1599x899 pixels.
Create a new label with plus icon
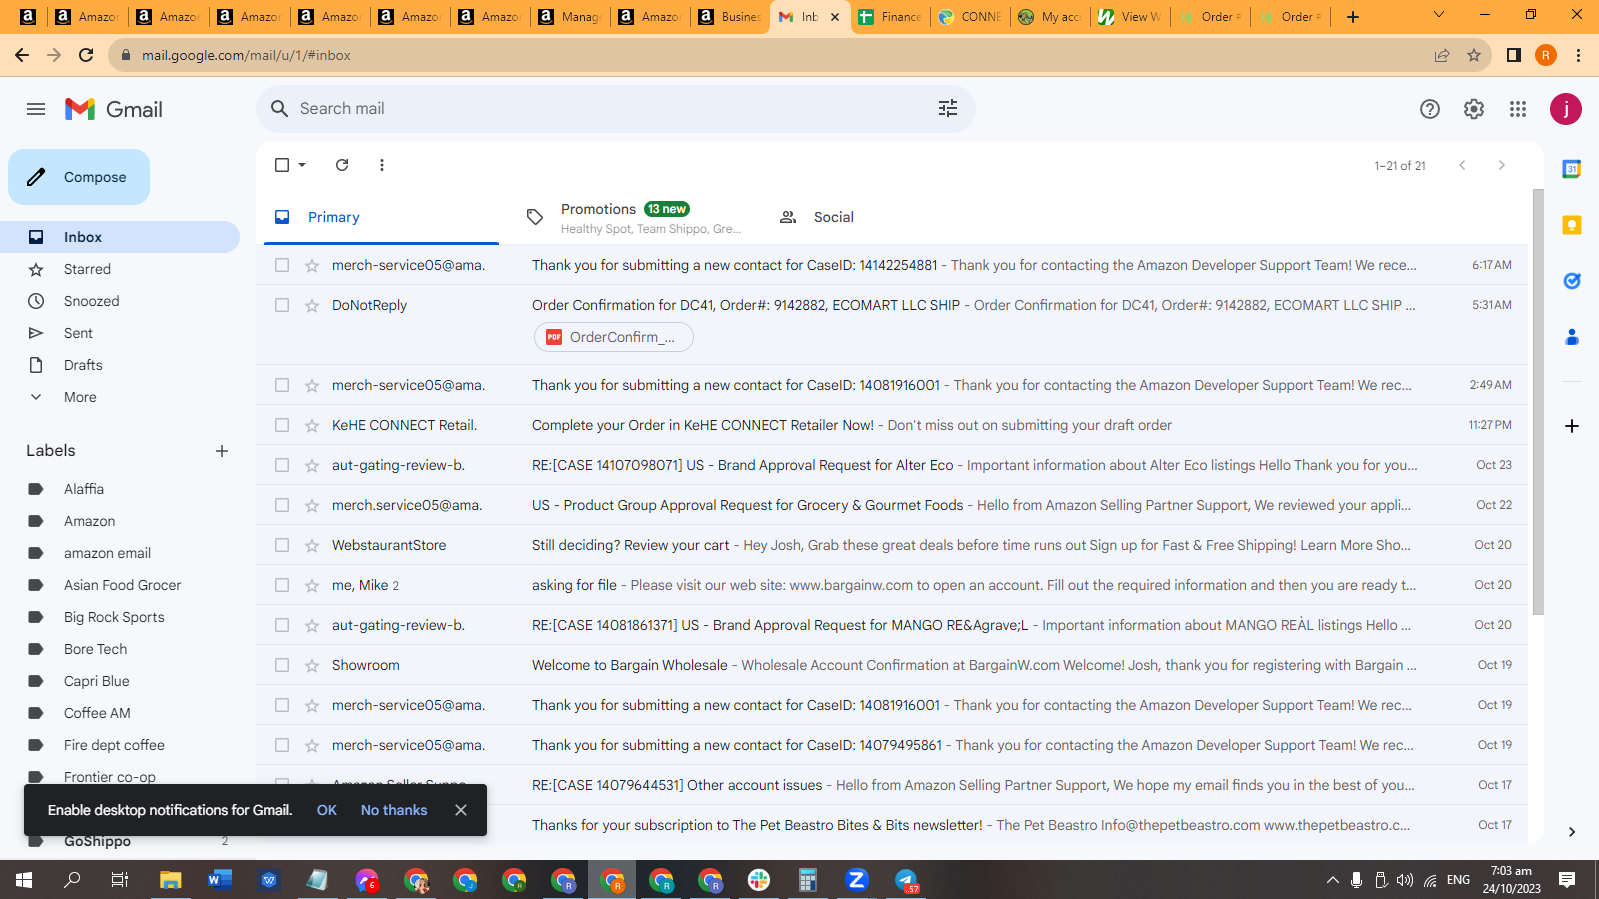click(222, 451)
